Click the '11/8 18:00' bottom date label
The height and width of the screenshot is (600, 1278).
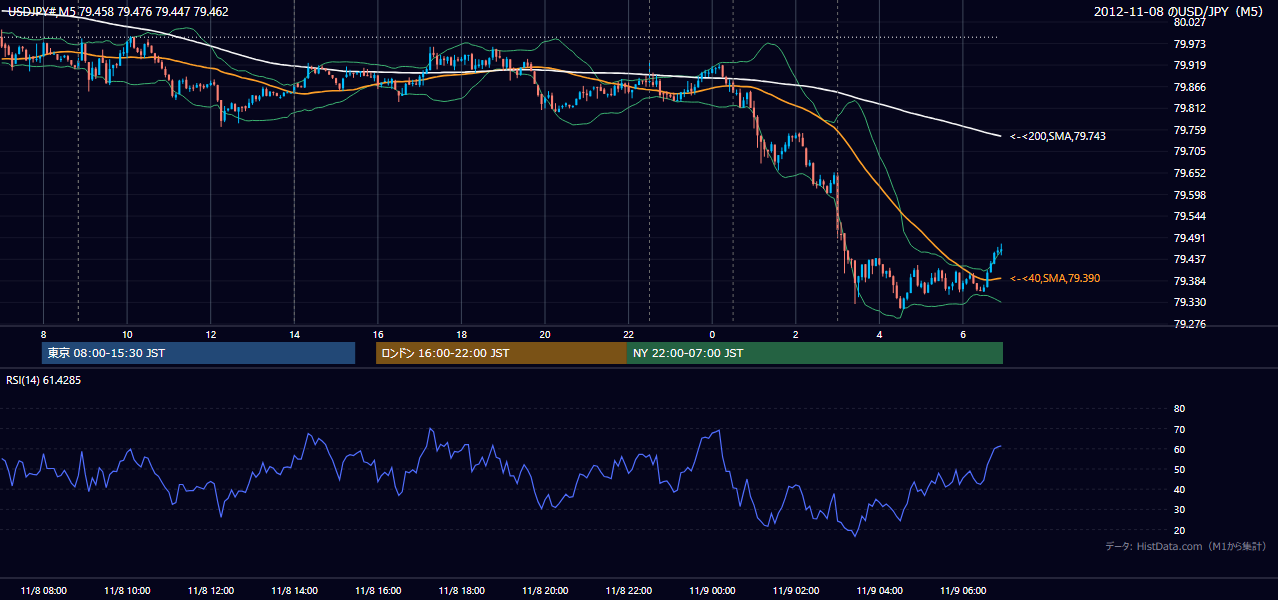[461, 591]
